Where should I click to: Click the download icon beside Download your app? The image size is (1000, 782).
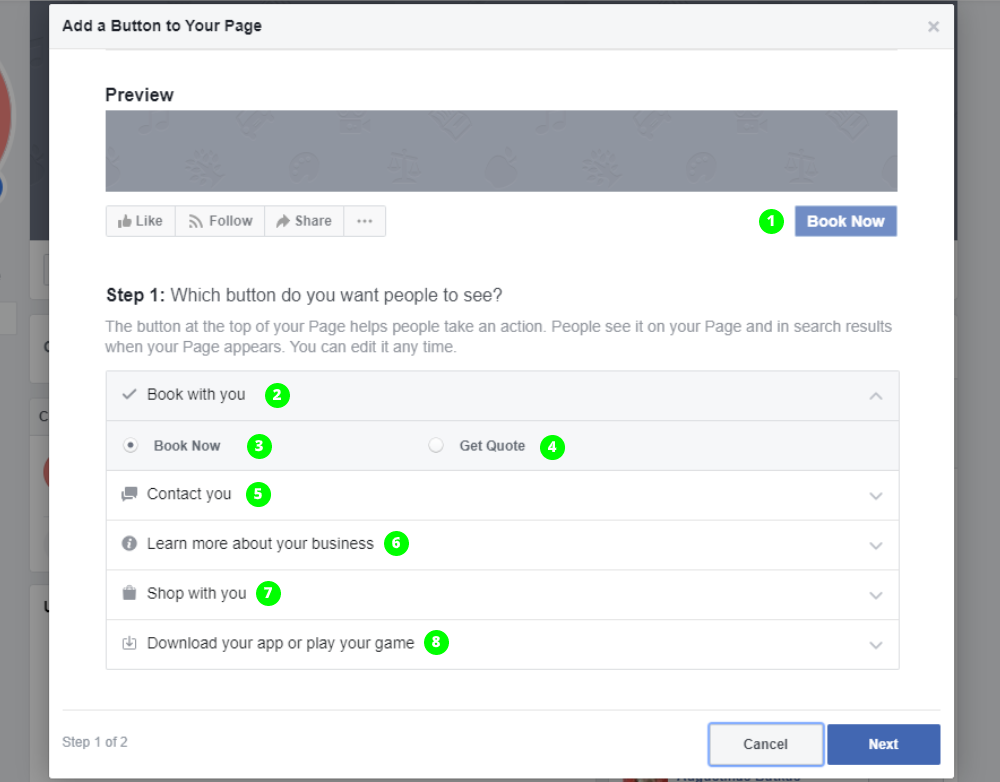[129, 642]
